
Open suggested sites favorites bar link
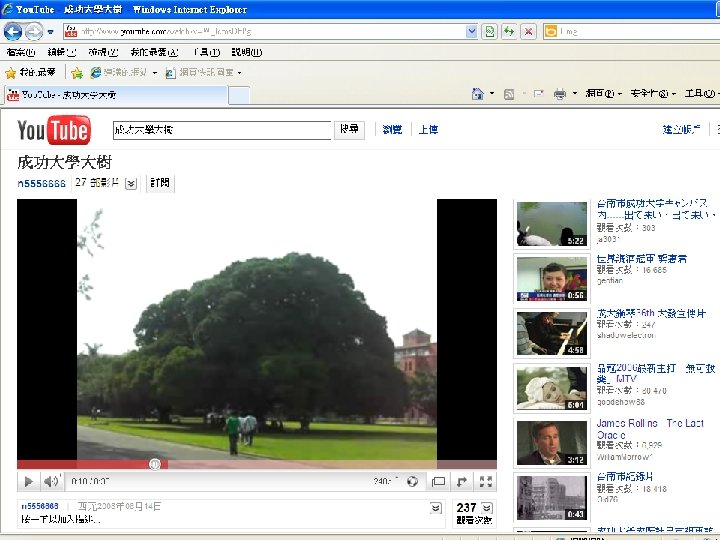pos(124,73)
